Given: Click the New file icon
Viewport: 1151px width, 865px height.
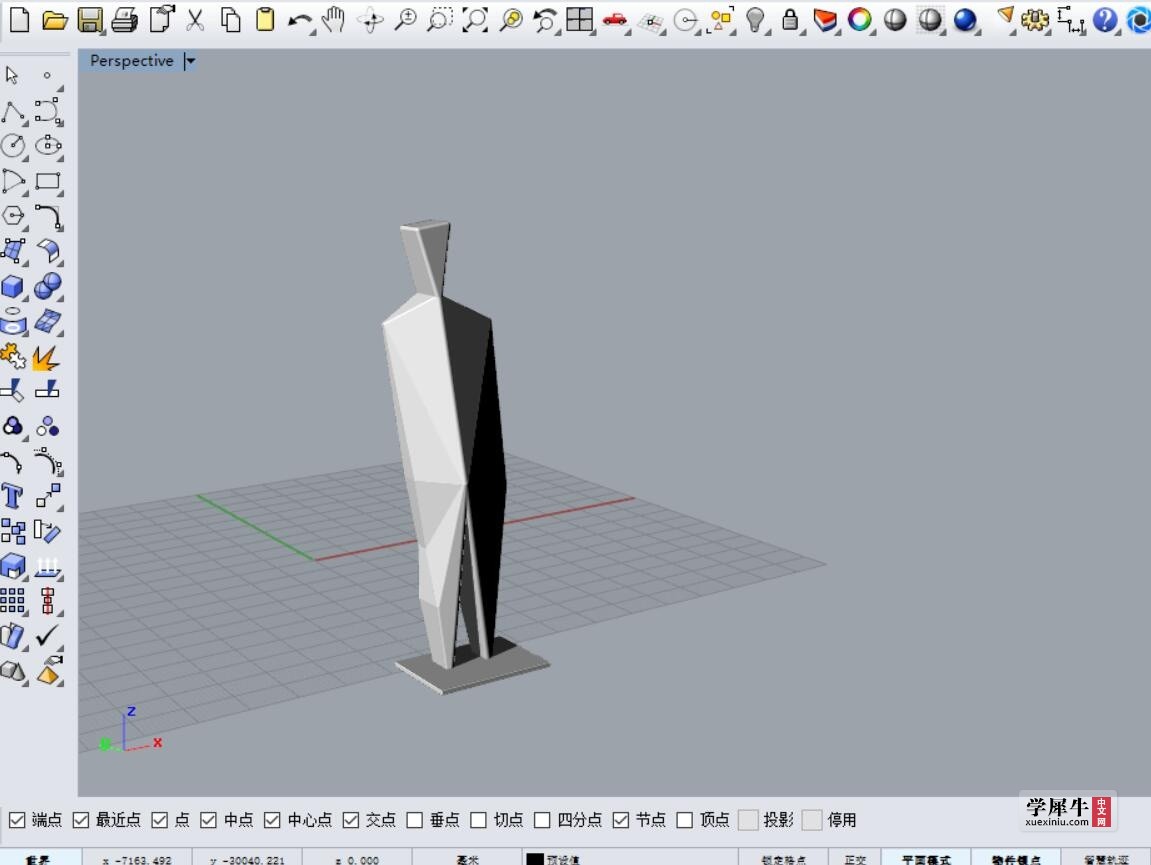Looking at the screenshot, I should coord(19,19).
